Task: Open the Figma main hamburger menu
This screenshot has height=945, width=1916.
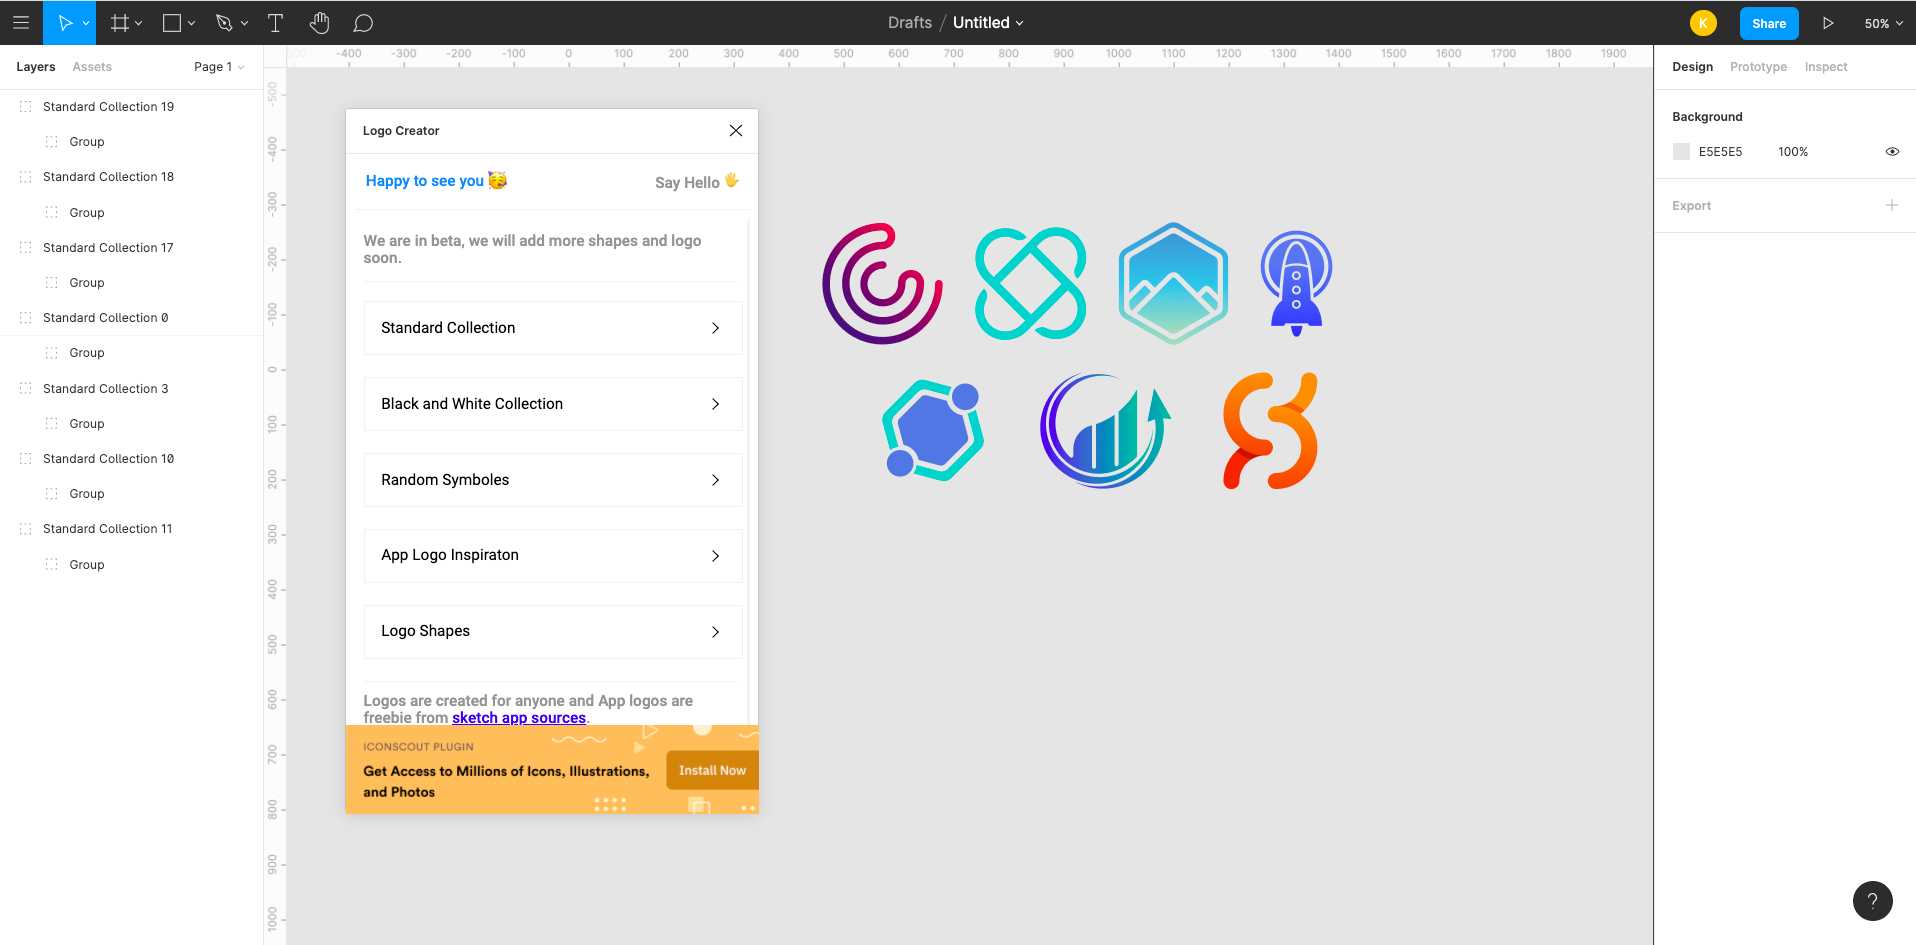Action: click(21, 22)
